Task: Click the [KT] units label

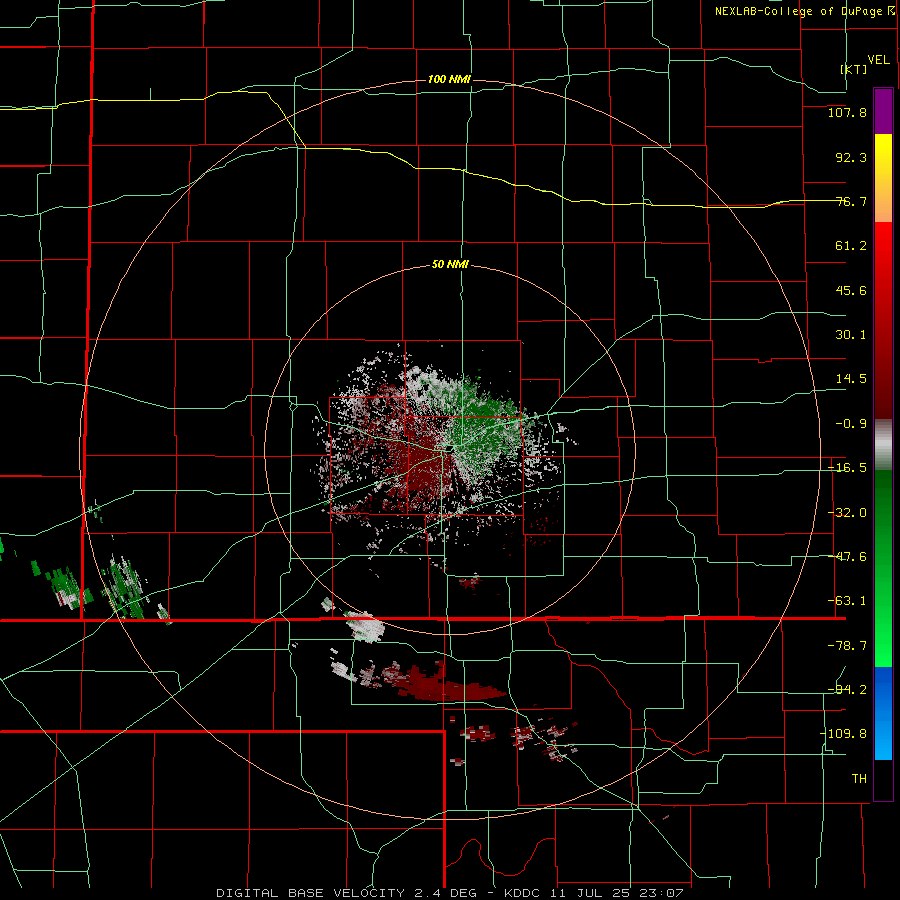Action: [854, 69]
